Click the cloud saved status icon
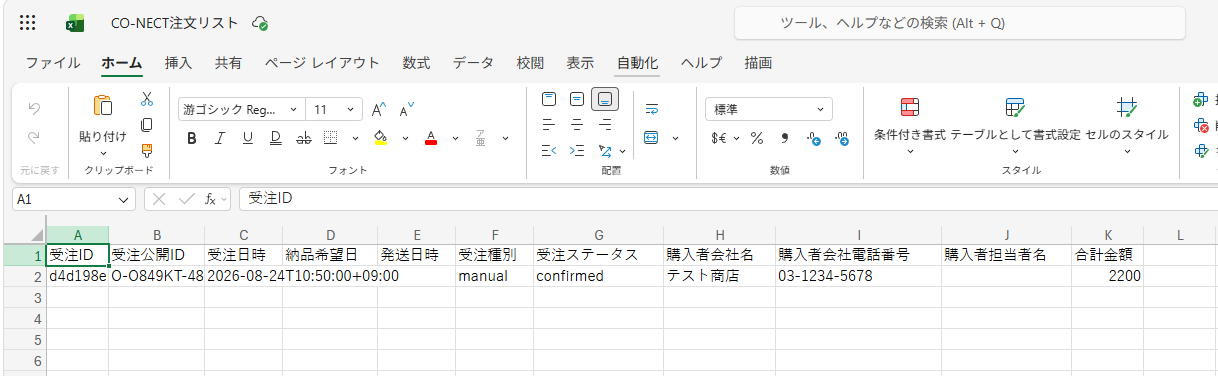Viewport: 1218px width, 376px height. pos(260,22)
